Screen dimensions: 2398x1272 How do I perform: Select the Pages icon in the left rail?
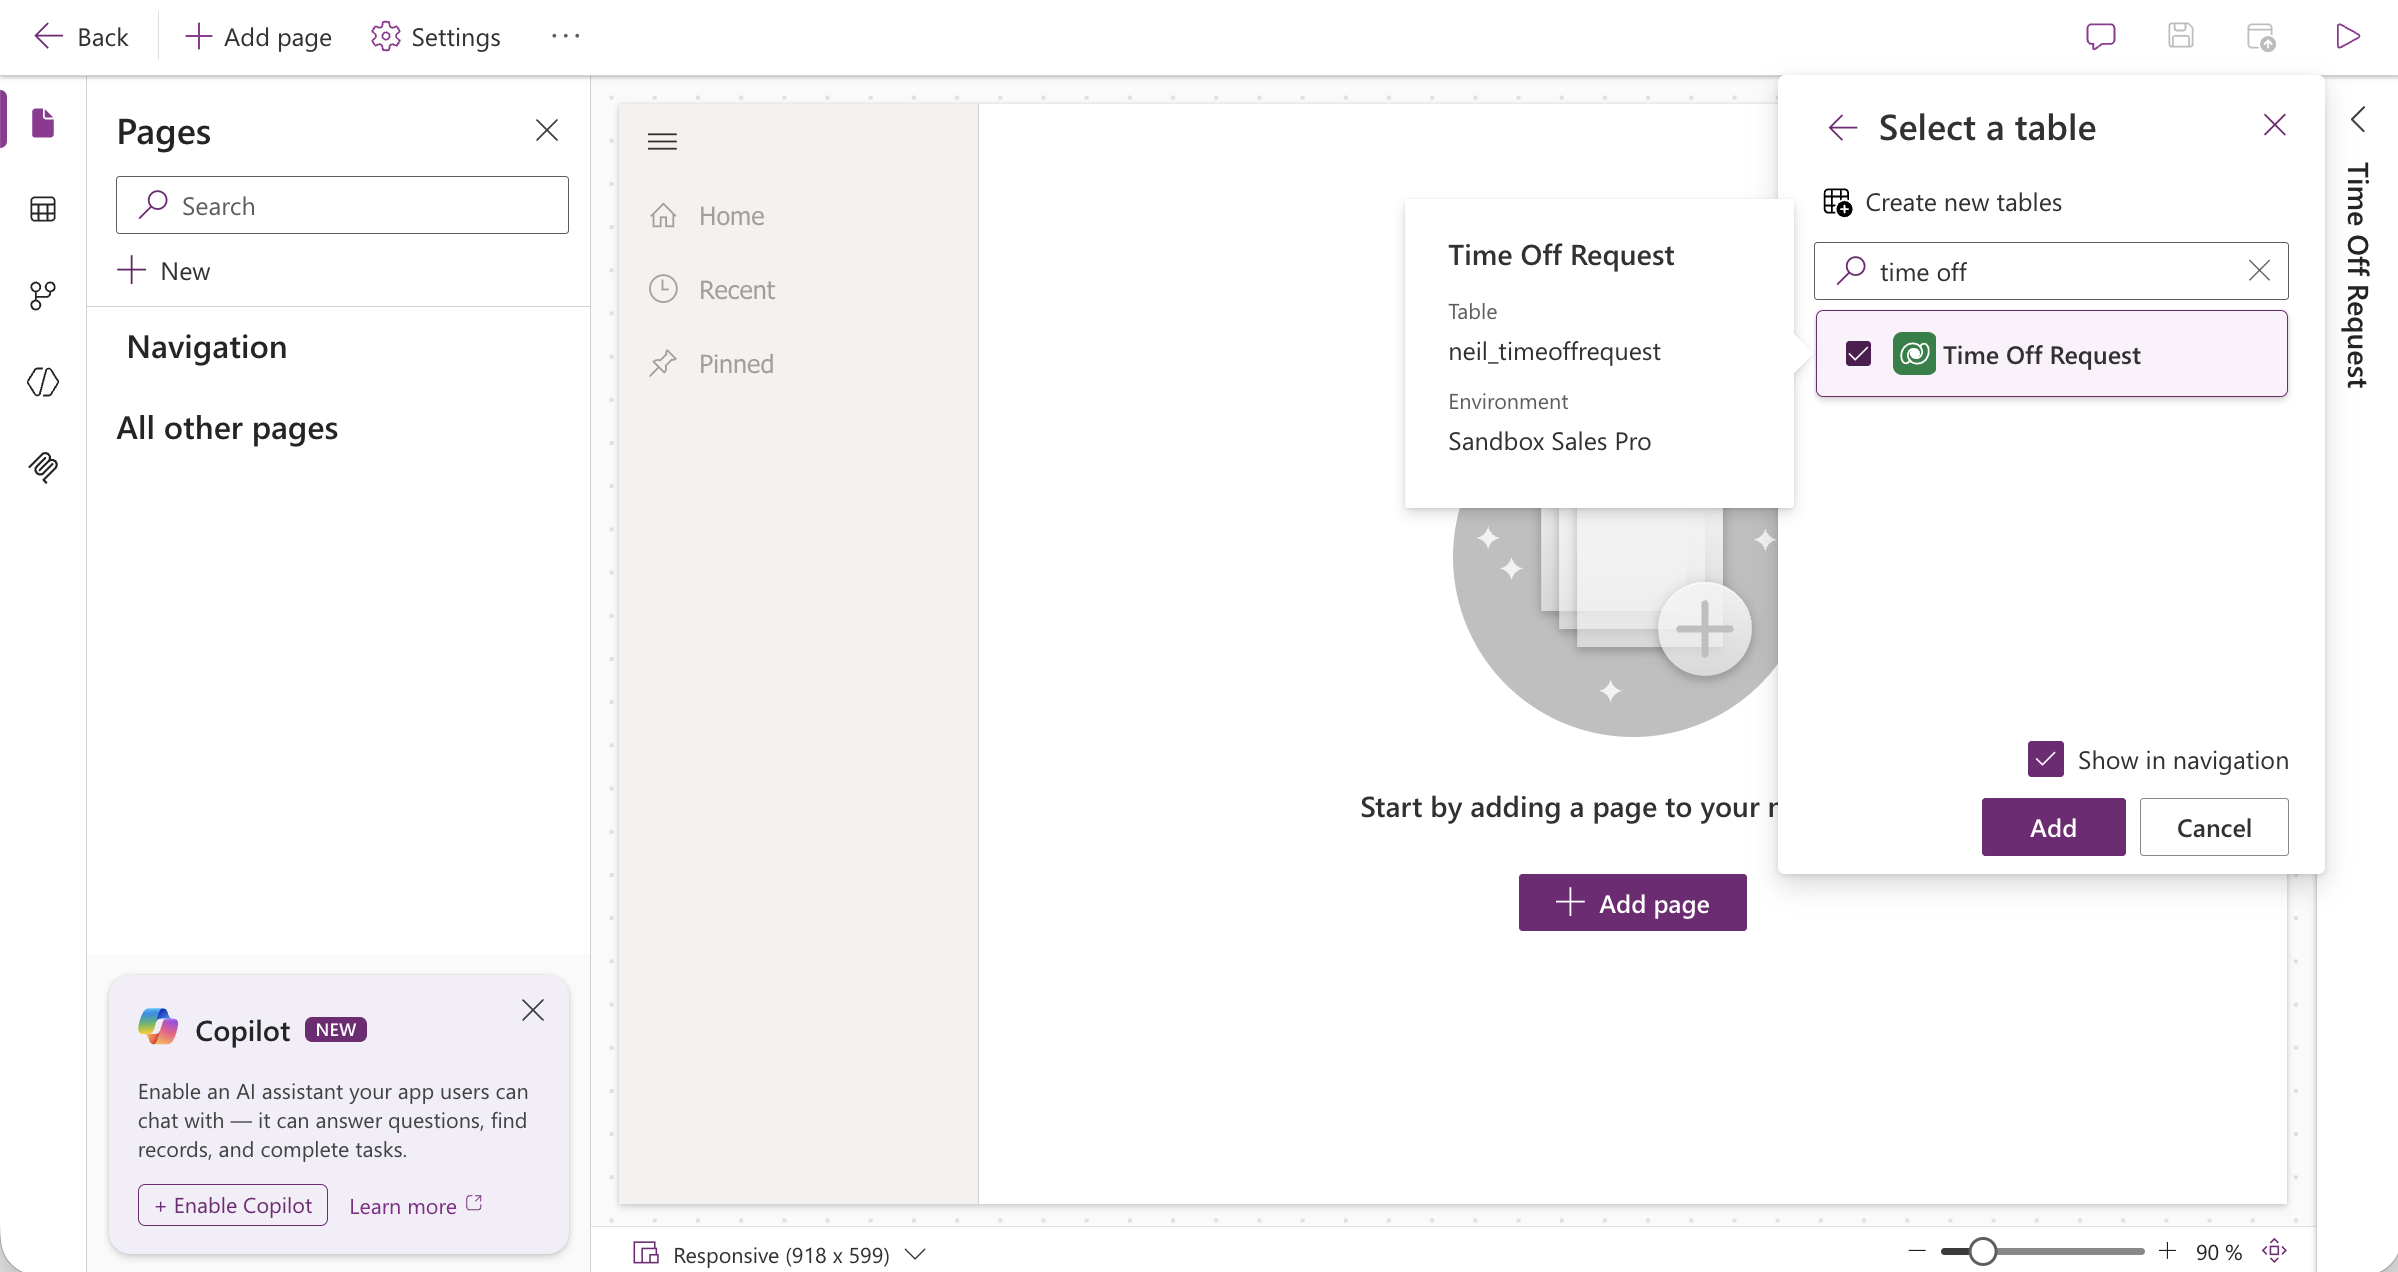coord(43,123)
